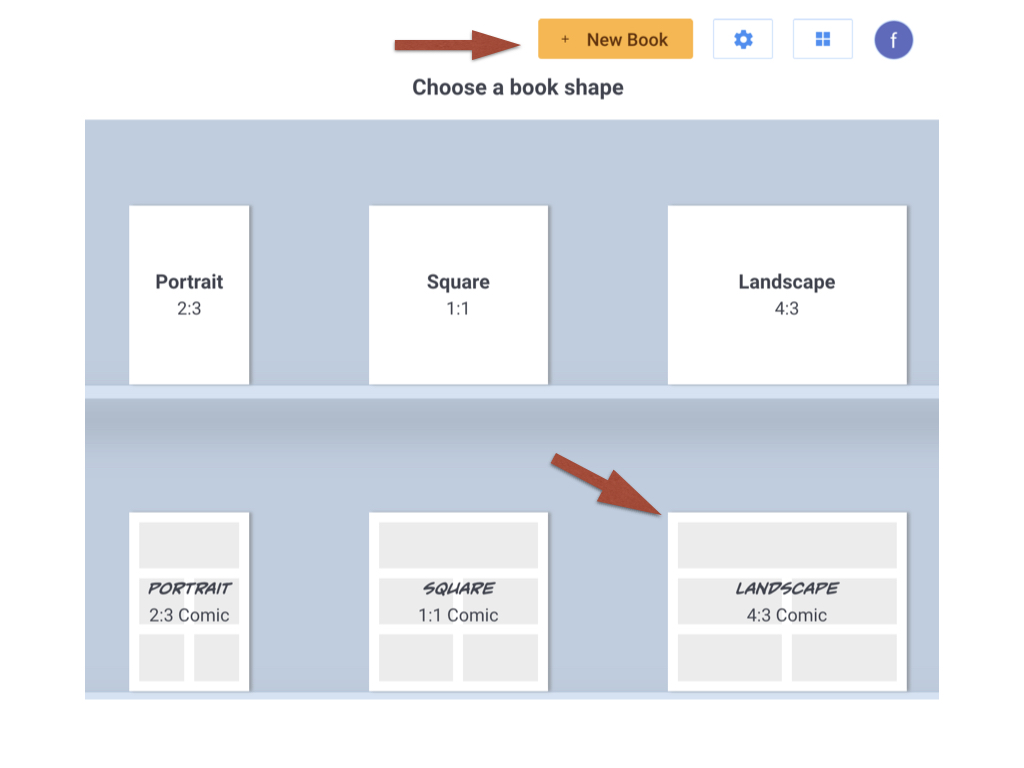Click the 2:3 ratio label on Portrait book
Screen dimensions: 1024x768
click(189, 309)
